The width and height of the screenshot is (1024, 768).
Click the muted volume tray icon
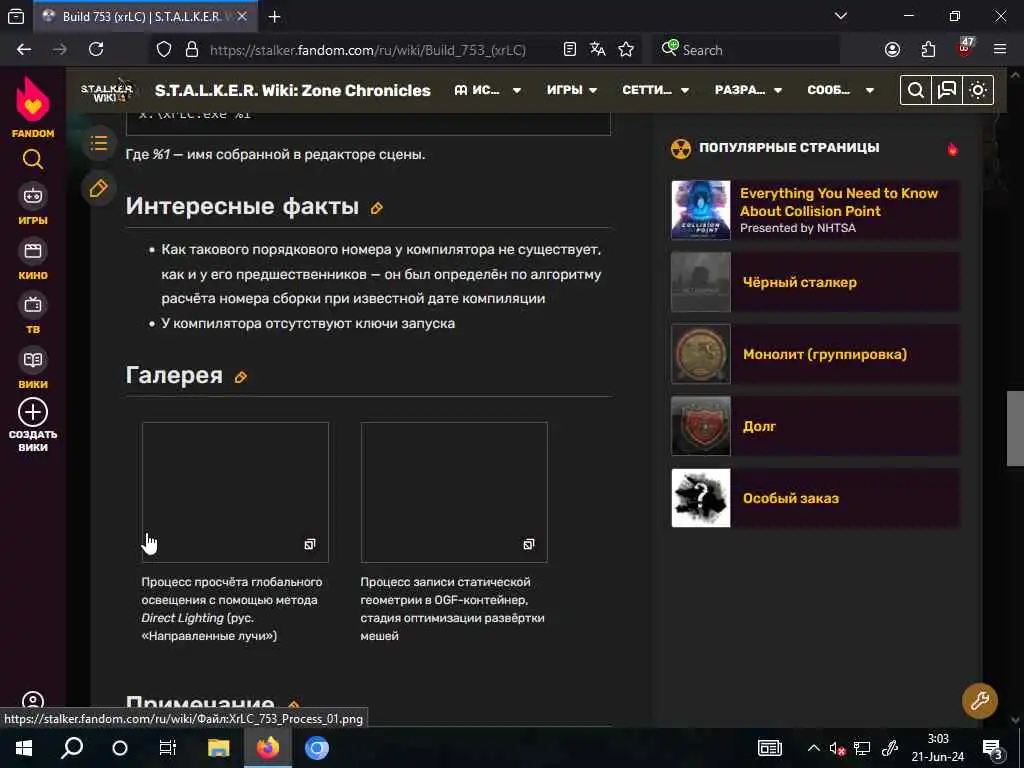pyautogui.click(x=837, y=748)
